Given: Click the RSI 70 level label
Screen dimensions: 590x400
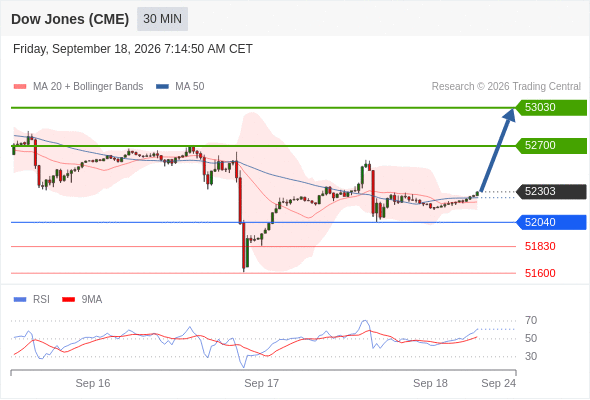Looking at the screenshot, I should [531, 321].
